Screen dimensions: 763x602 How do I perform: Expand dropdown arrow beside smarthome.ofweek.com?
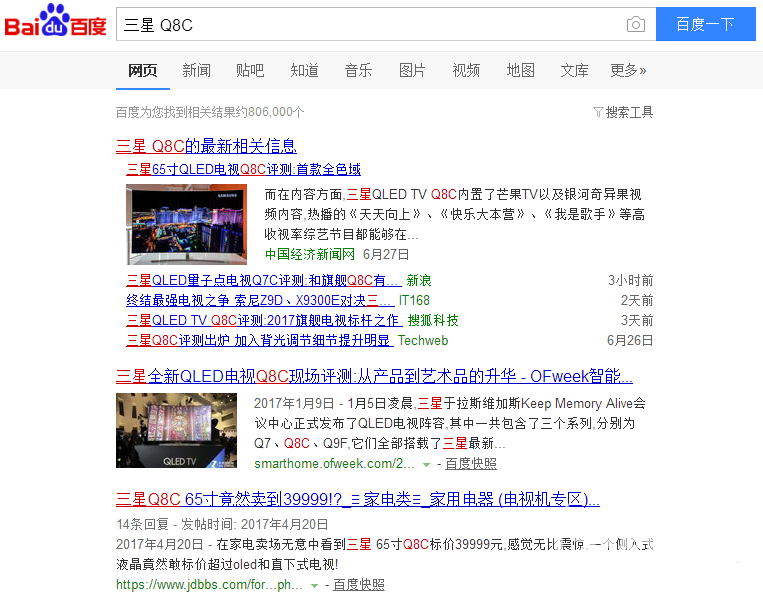(426, 465)
